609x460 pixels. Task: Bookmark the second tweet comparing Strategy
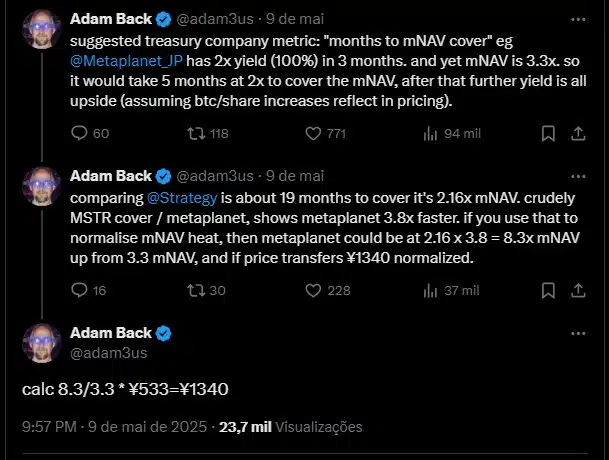tap(548, 291)
